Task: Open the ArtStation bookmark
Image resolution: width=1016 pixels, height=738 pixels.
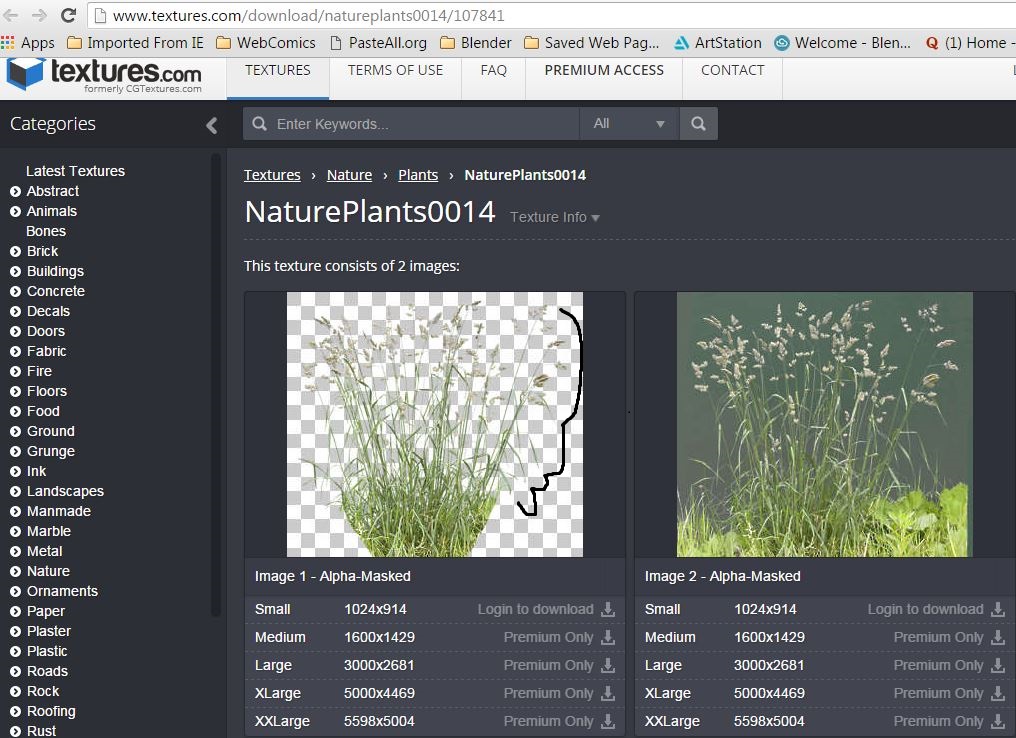Action: [x=718, y=43]
